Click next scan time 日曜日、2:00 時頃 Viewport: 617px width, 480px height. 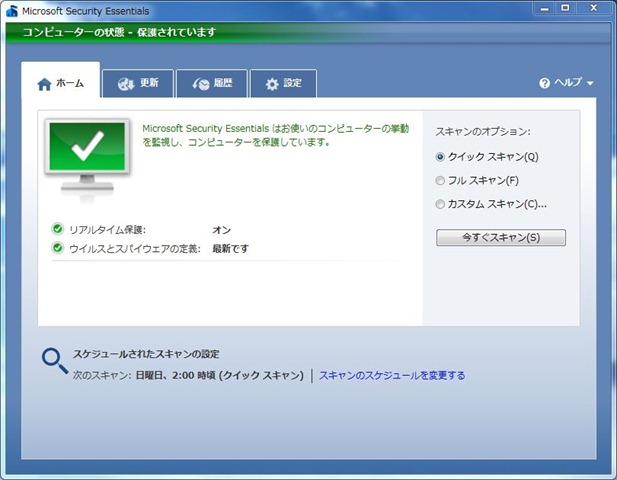tap(175, 375)
